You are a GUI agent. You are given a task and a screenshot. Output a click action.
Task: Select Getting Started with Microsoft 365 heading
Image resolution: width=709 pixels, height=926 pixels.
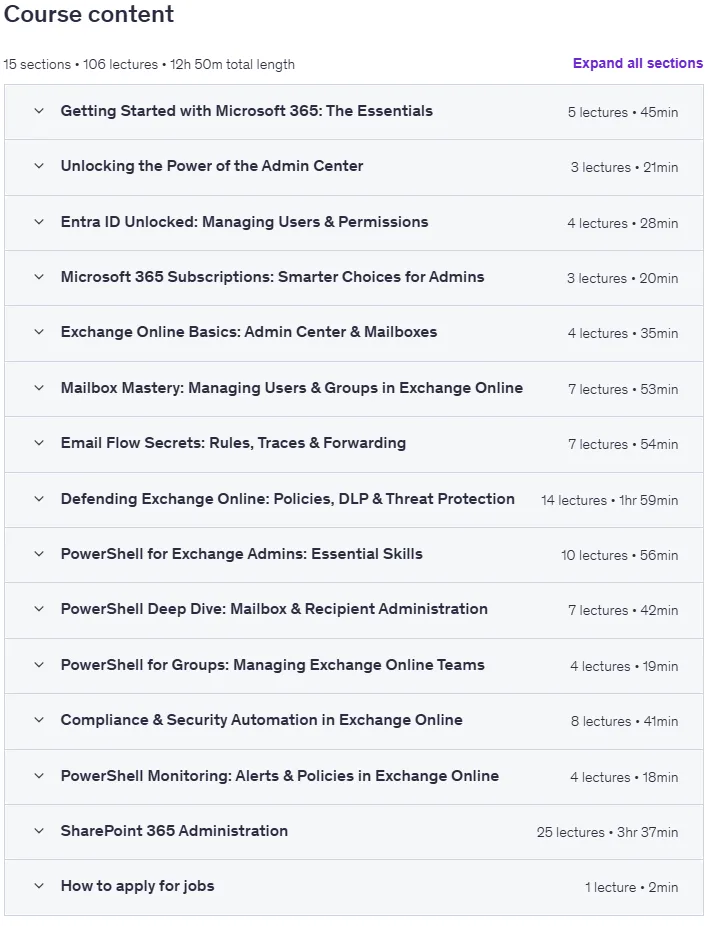point(247,111)
